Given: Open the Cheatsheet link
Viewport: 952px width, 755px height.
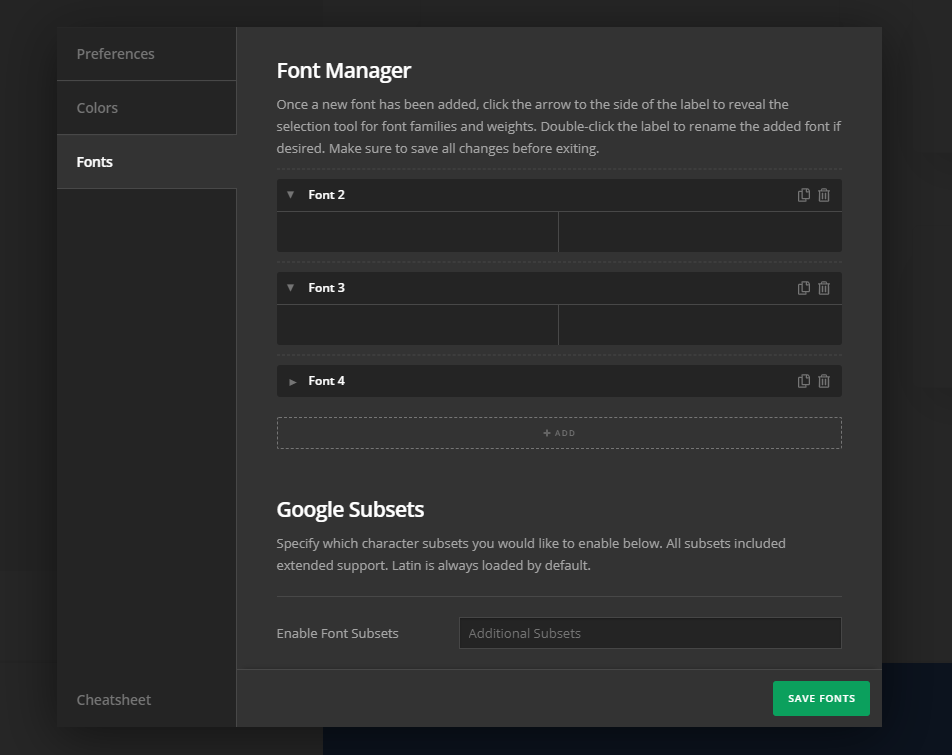Looking at the screenshot, I should point(114,700).
